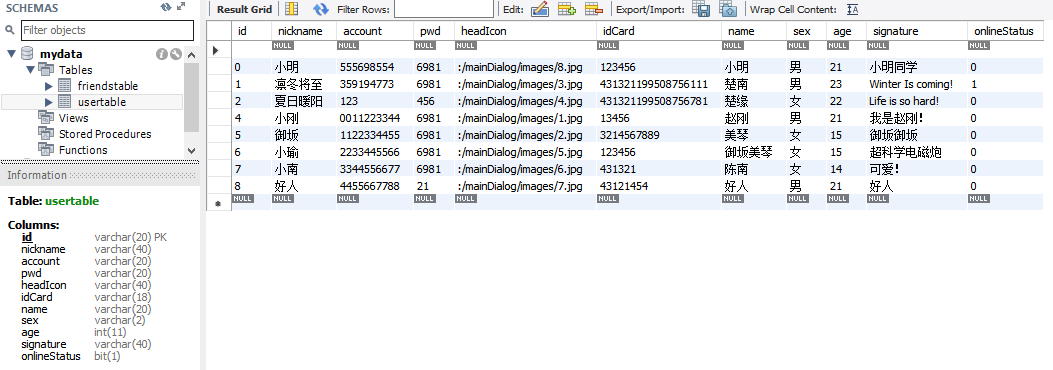Click the insert new row icon
Screen dimensions: 1053x370
click(567, 9)
